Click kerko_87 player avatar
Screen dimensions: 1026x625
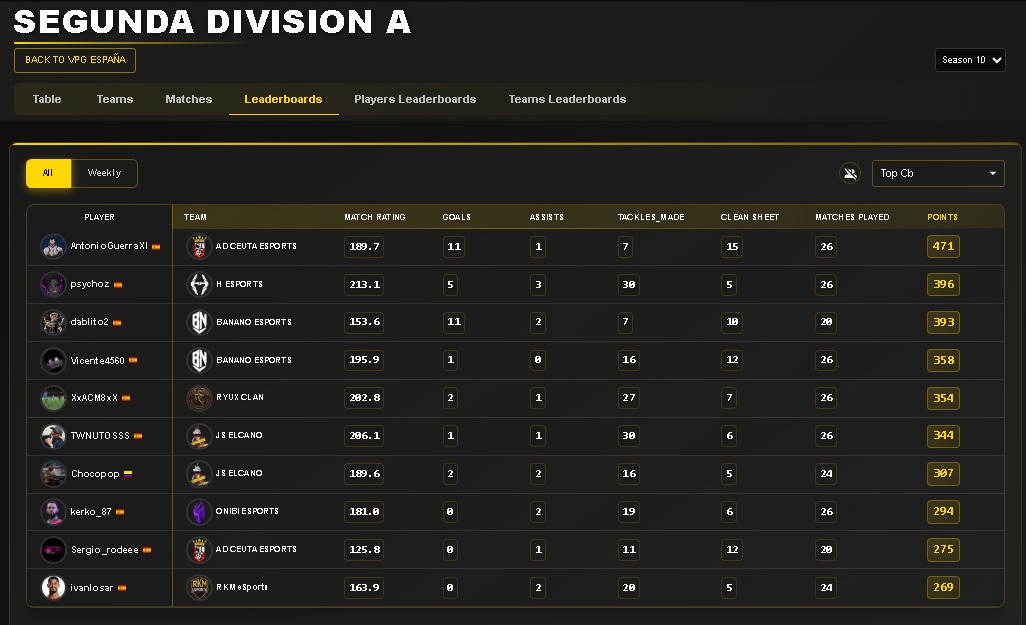pos(53,512)
